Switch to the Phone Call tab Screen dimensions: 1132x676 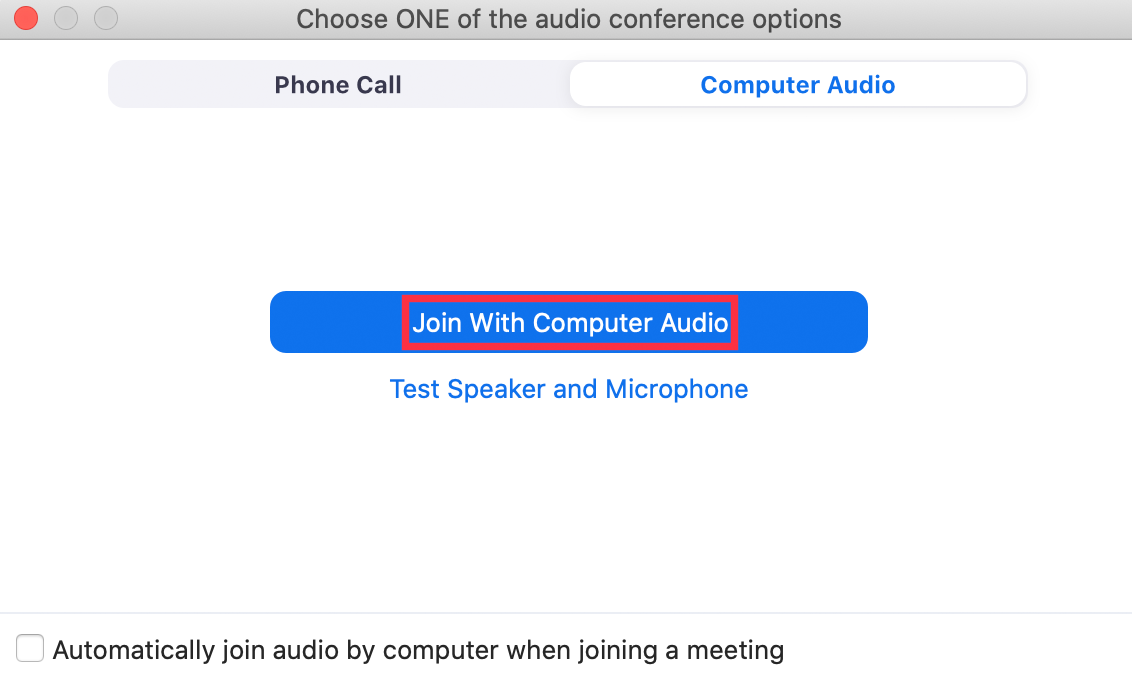point(338,85)
